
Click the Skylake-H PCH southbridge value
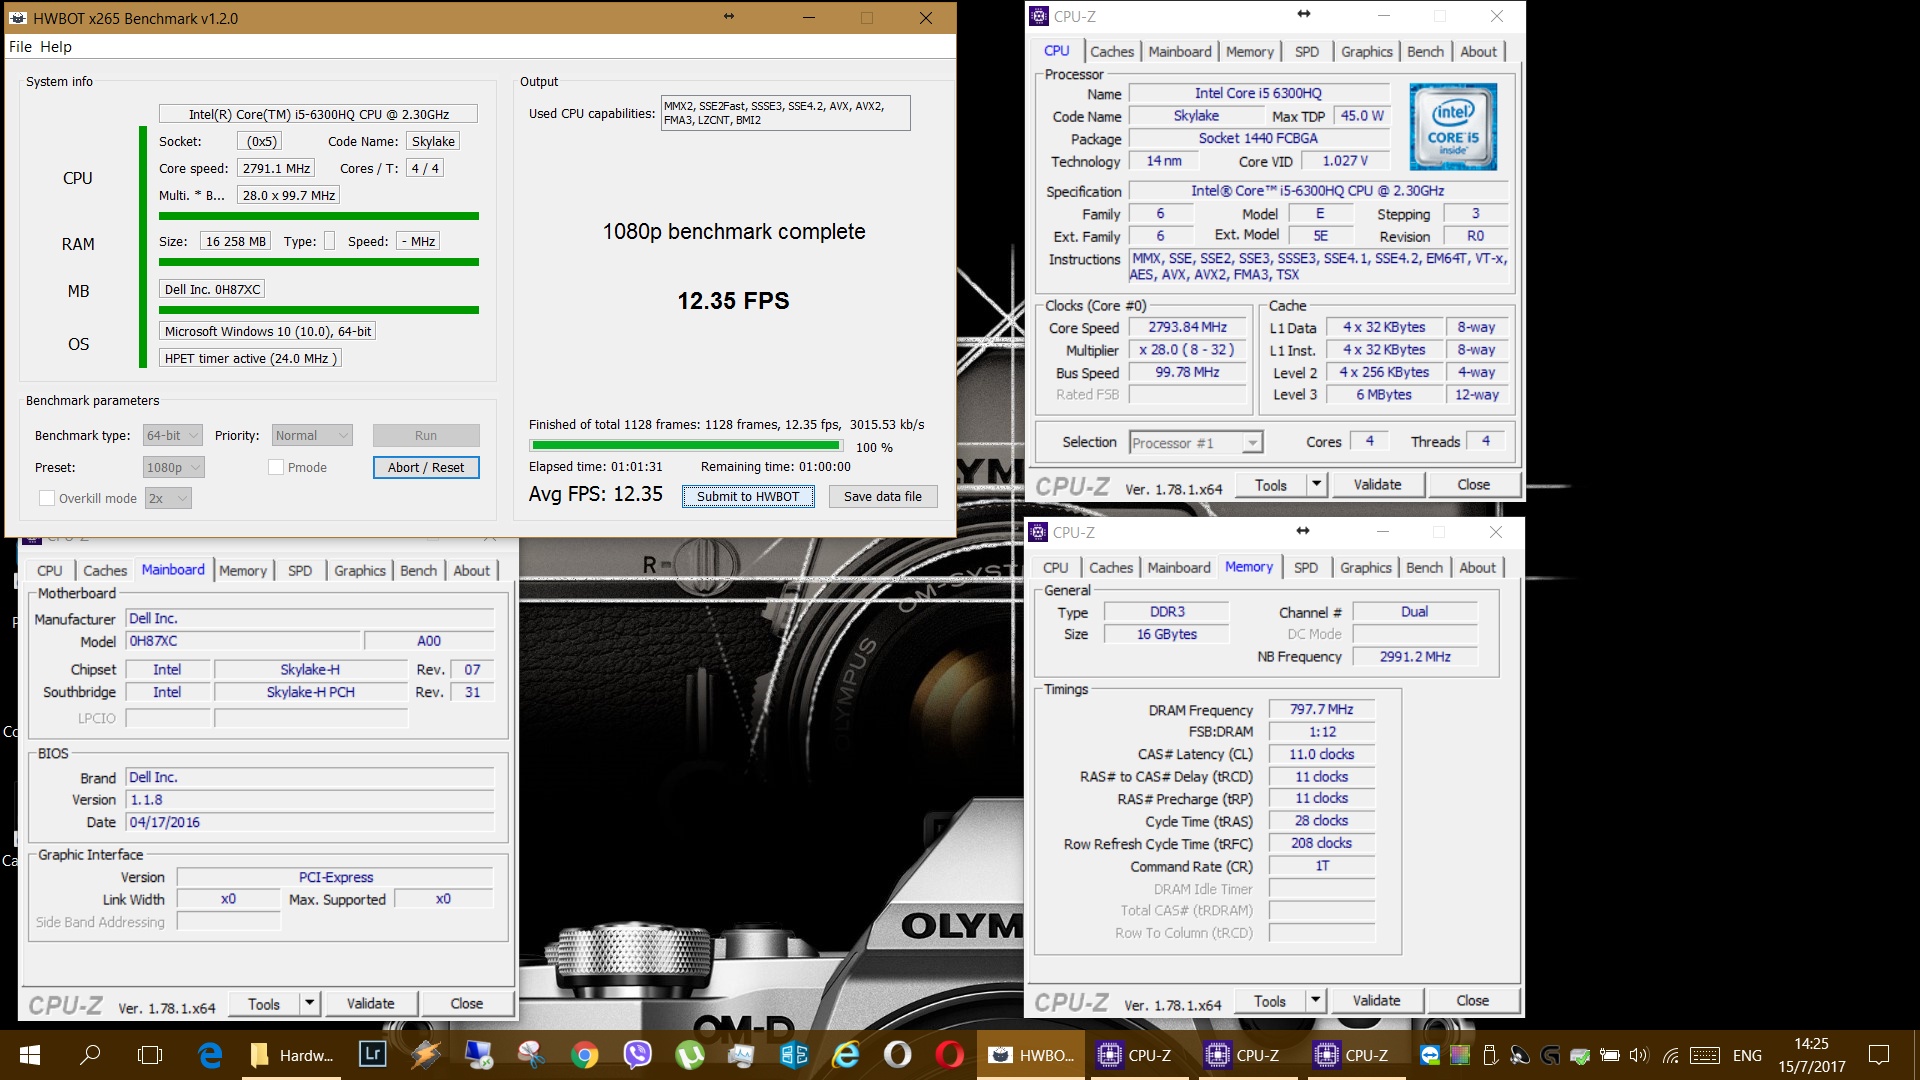[311, 692]
